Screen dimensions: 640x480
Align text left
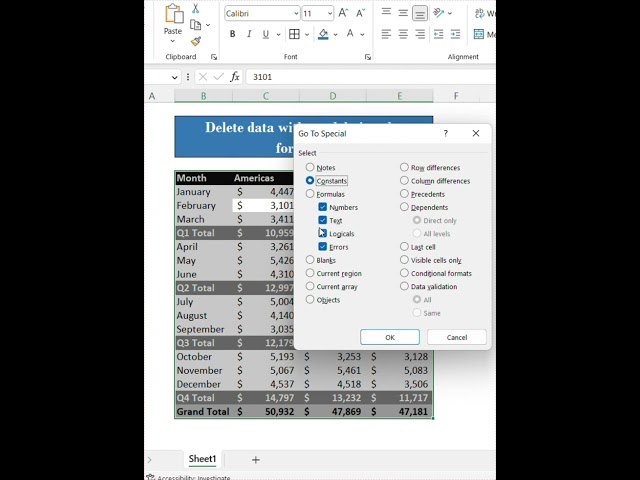386,34
